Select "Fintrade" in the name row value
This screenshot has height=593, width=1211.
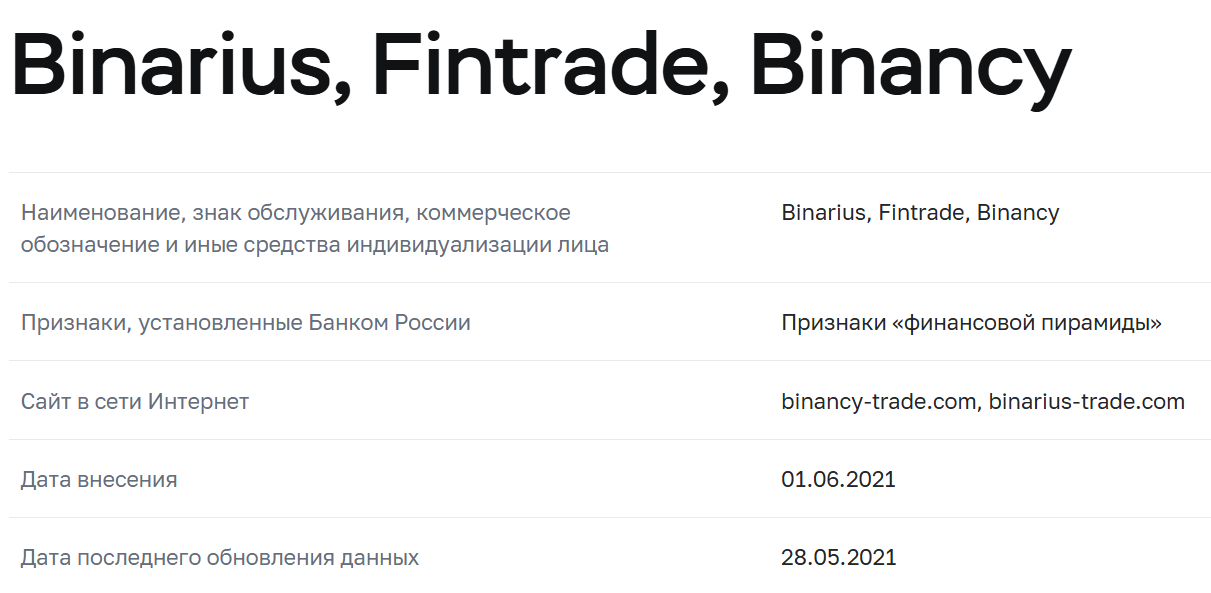921,213
